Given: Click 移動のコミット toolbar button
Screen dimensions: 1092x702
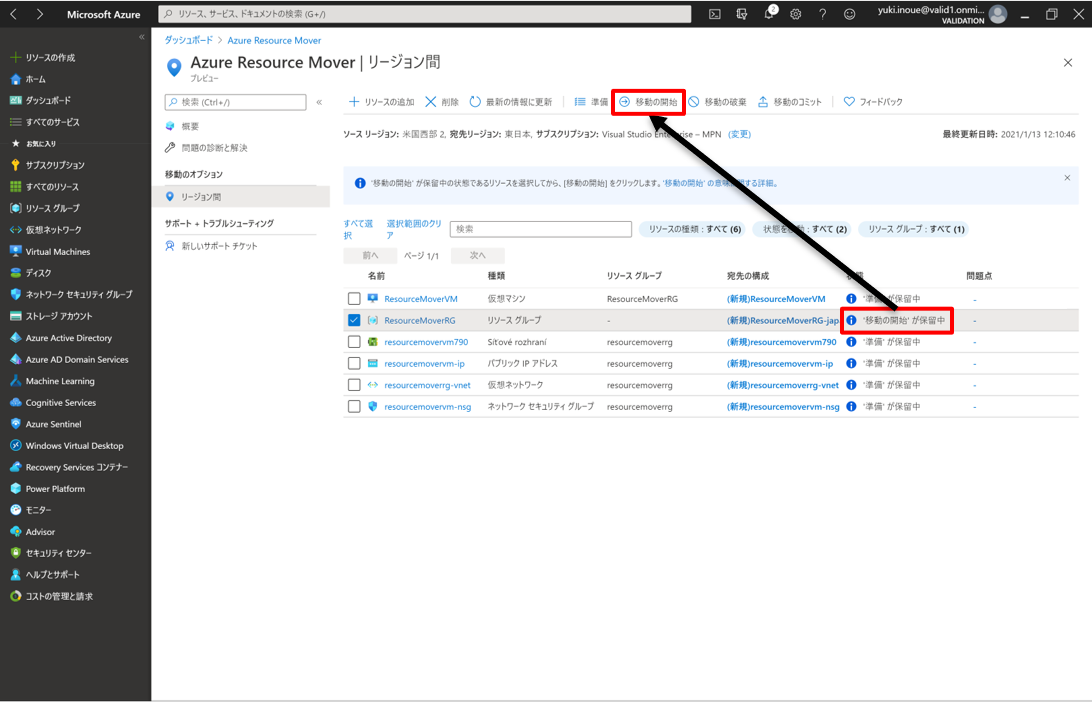Looking at the screenshot, I should [x=790, y=102].
